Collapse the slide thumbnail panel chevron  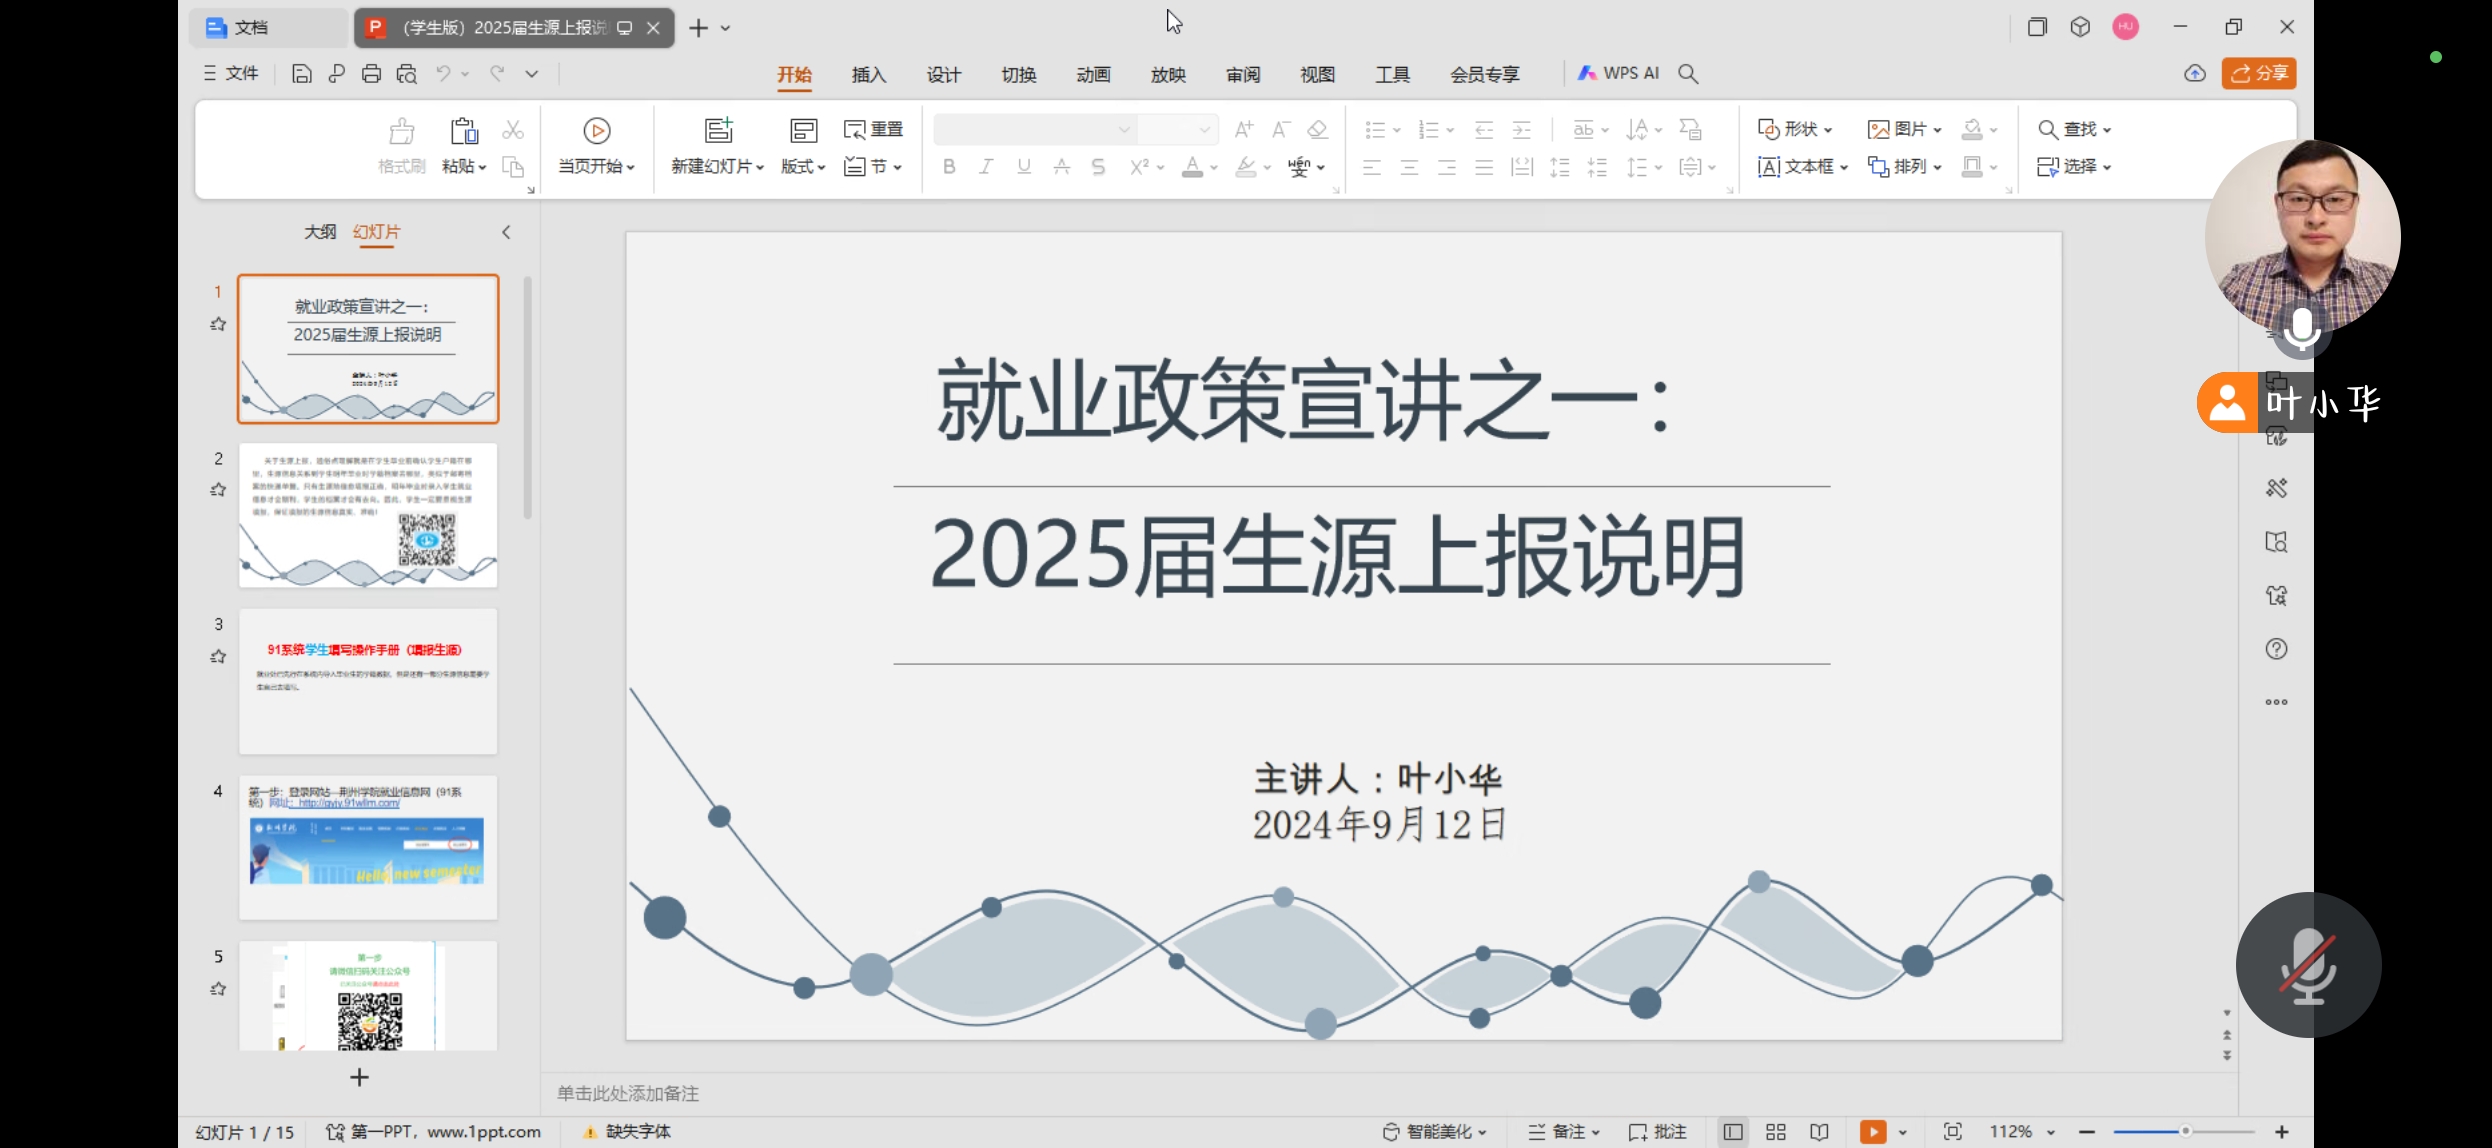tap(506, 232)
